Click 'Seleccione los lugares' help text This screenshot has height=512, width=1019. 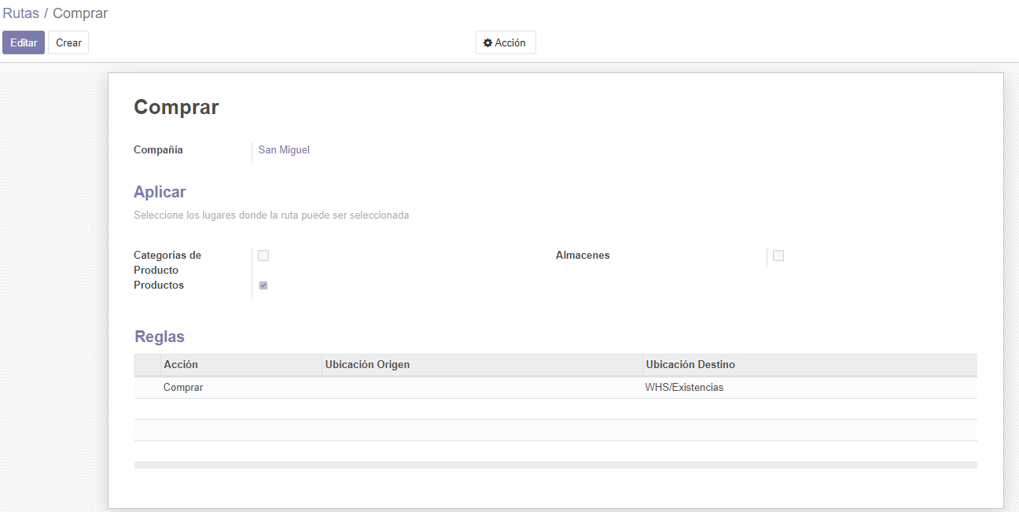point(271,215)
